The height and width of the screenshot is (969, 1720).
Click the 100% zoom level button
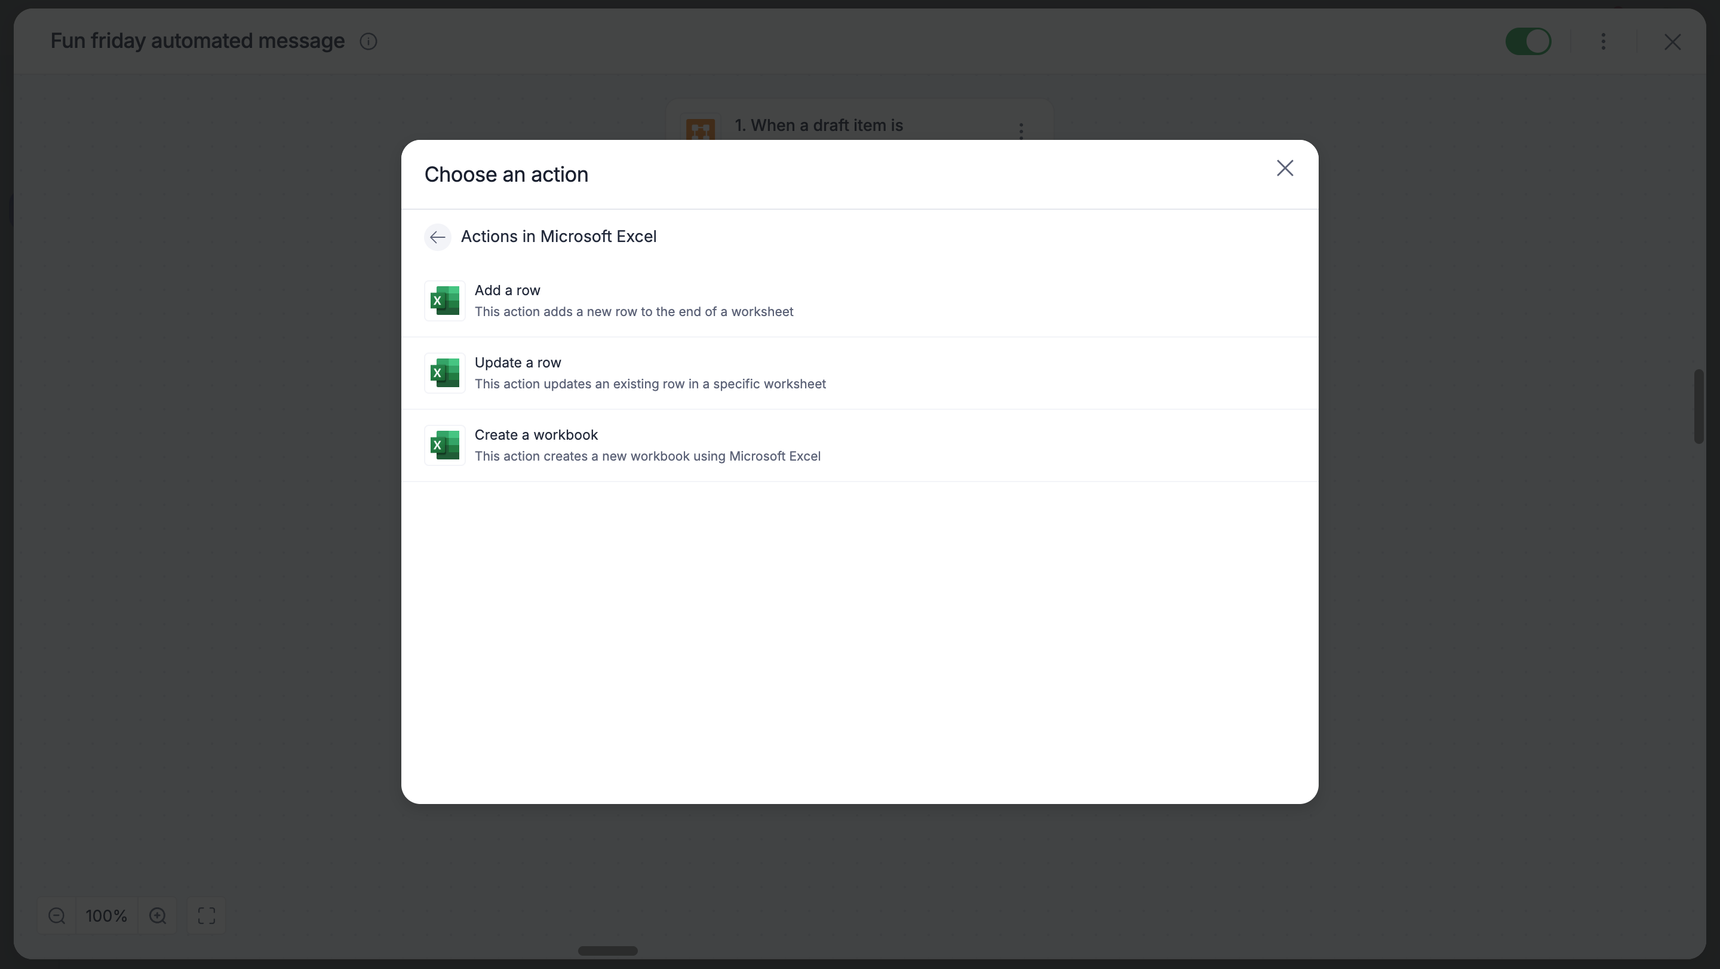coord(106,916)
